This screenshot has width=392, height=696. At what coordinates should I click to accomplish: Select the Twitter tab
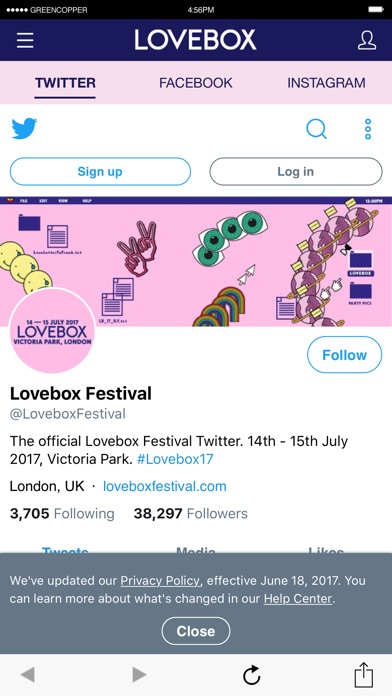pos(65,83)
